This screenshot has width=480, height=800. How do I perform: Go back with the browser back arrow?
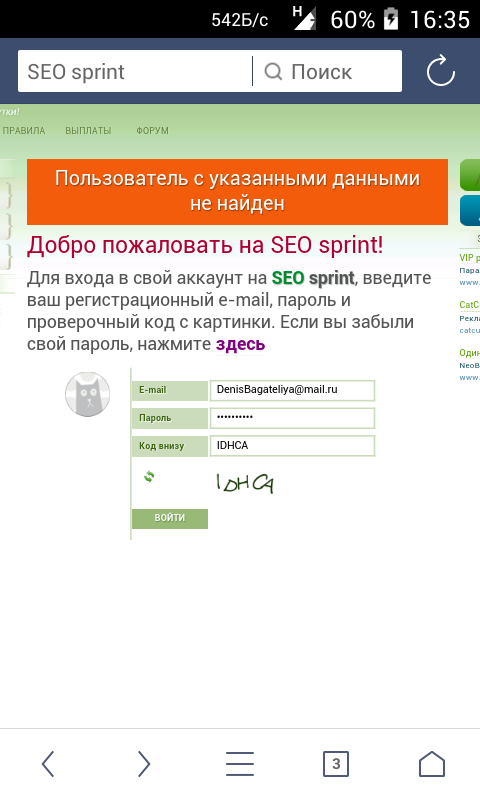click(x=48, y=764)
